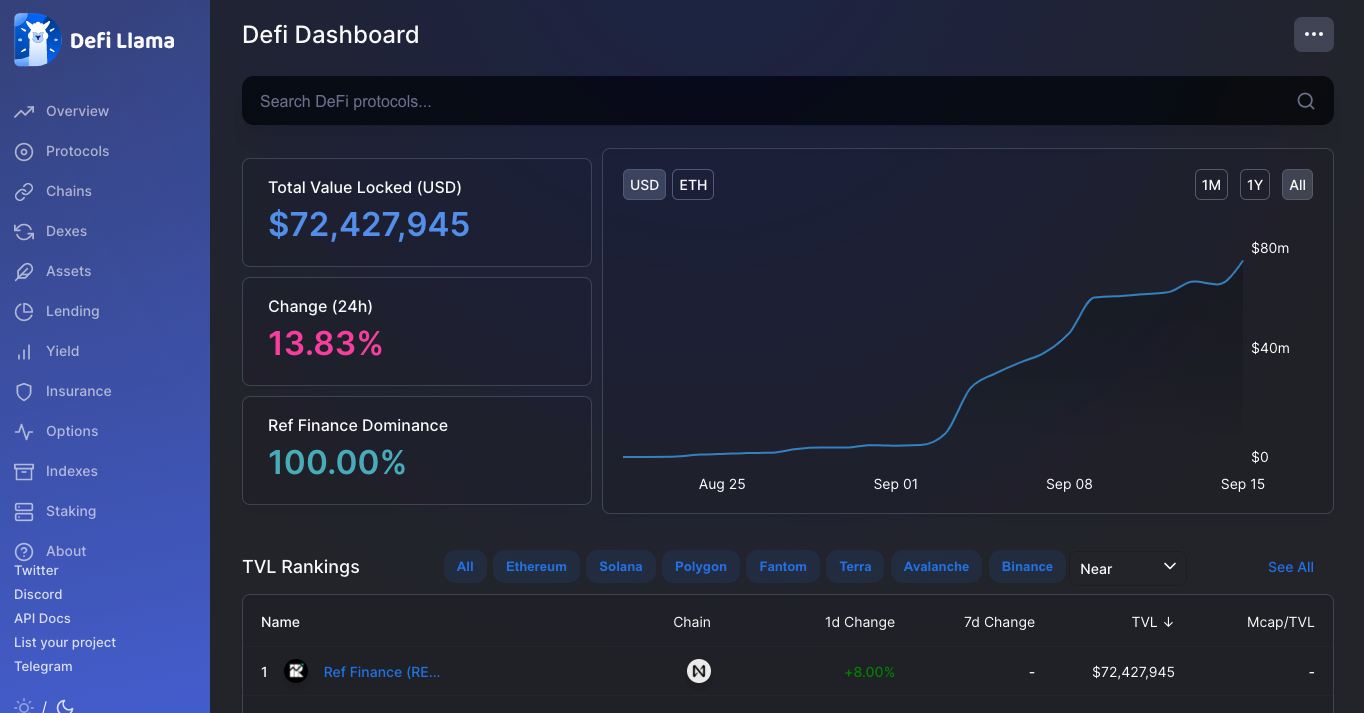
Task: Click the Yield bar-chart icon
Action: point(24,351)
